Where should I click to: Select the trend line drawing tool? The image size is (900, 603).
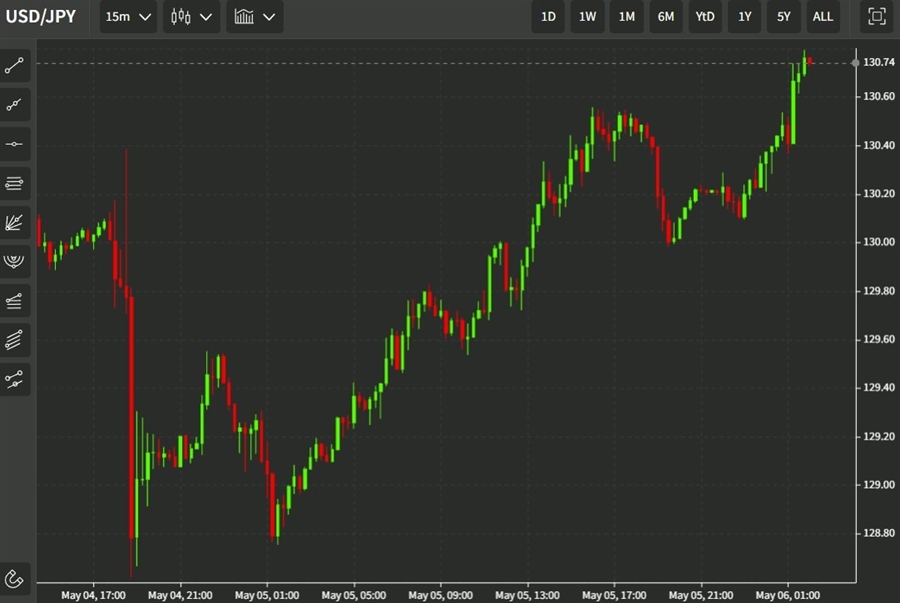[x=15, y=66]
